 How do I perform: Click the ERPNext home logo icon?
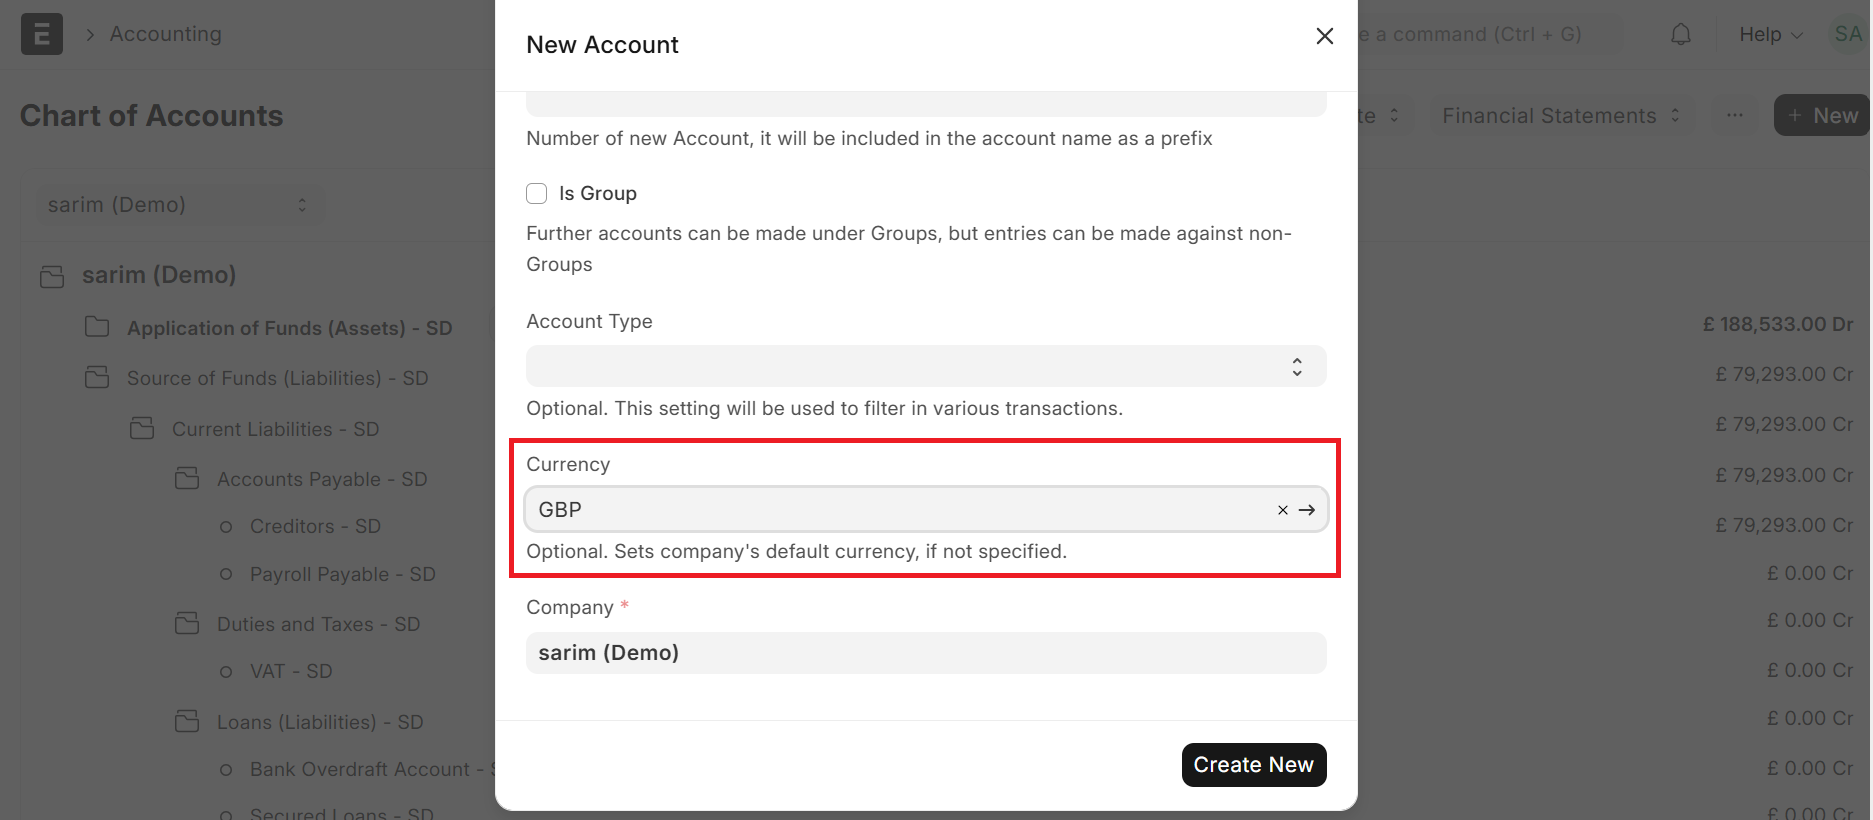pos(42,34)
